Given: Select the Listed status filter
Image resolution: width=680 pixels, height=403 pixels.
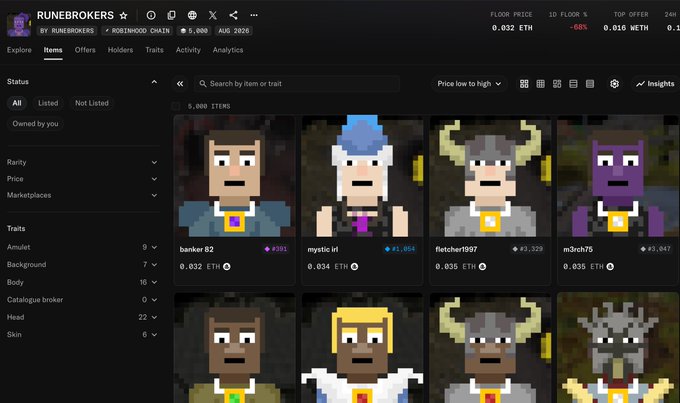Looking at the screenshot, I should (x=48, y=103).
